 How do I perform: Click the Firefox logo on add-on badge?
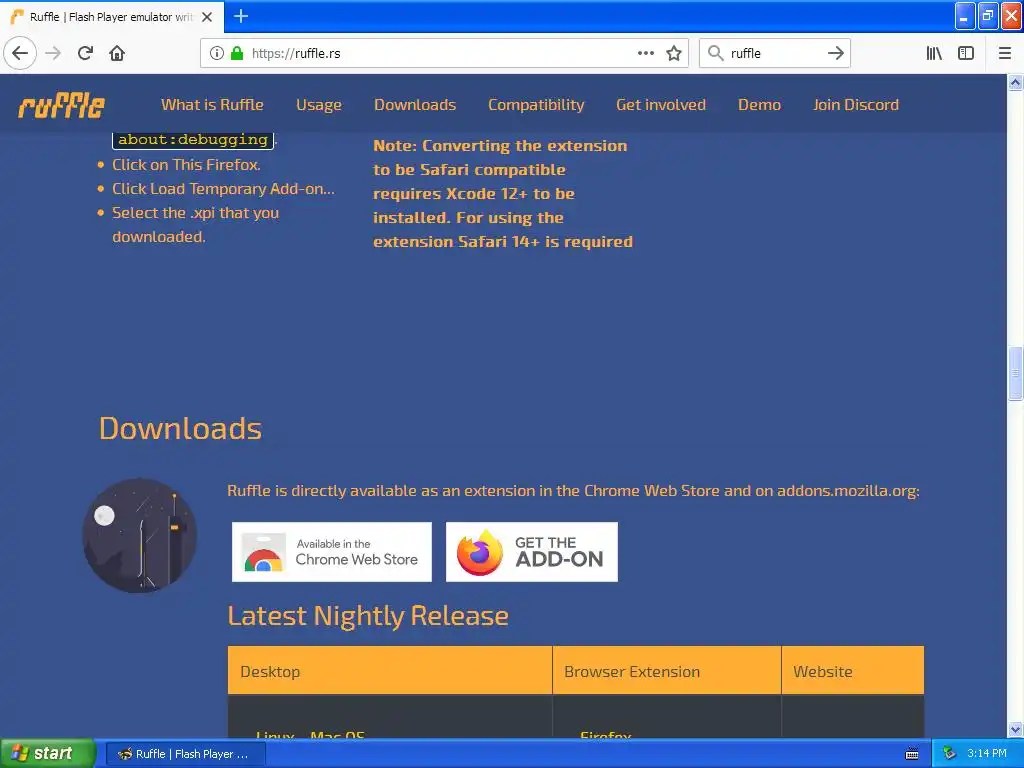tap(479, 552)
